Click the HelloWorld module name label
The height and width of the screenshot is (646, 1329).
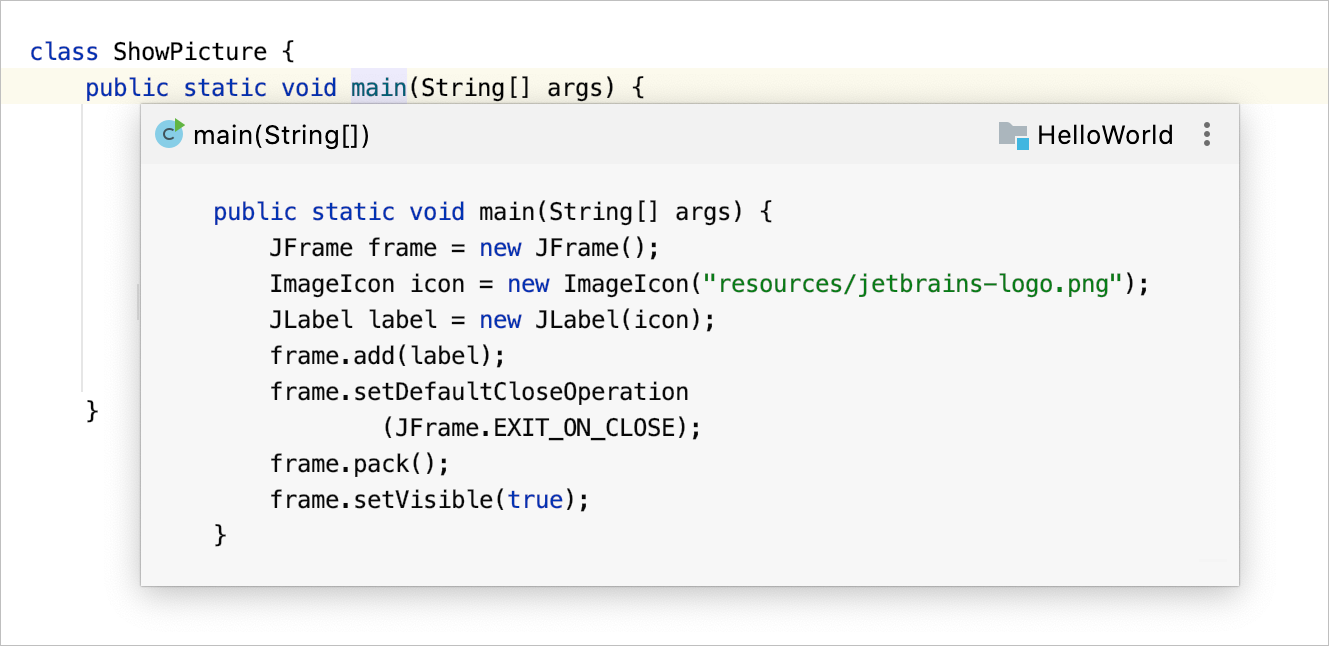click(1105, 135)
